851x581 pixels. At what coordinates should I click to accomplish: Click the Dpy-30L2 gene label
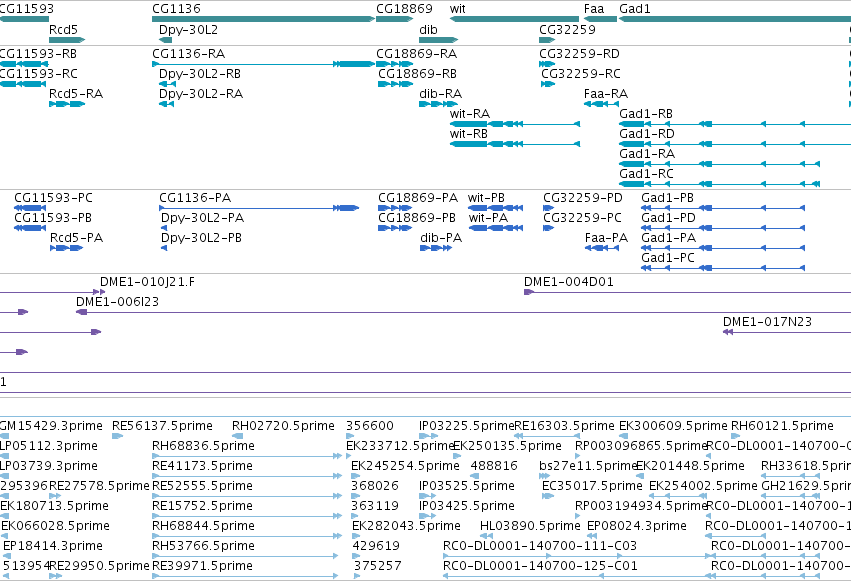tap(188, 29)
